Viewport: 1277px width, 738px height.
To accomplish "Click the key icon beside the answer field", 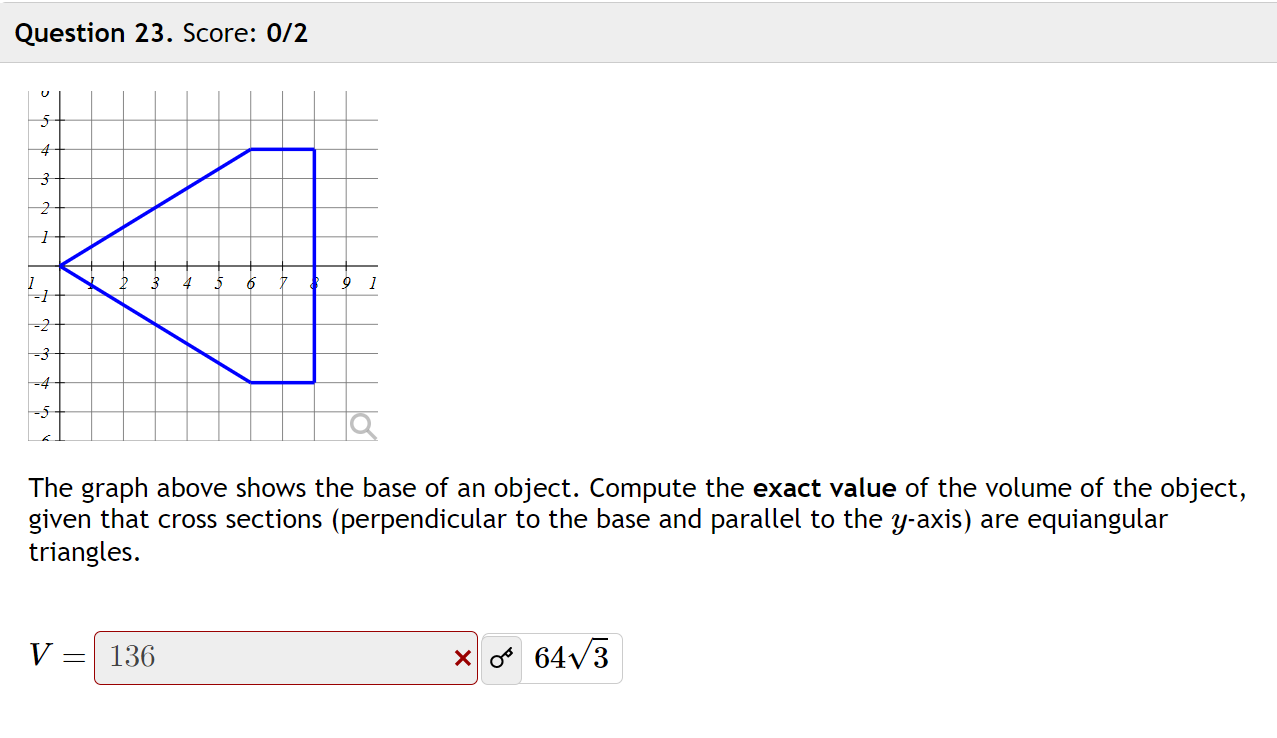I will click(500, 657).
